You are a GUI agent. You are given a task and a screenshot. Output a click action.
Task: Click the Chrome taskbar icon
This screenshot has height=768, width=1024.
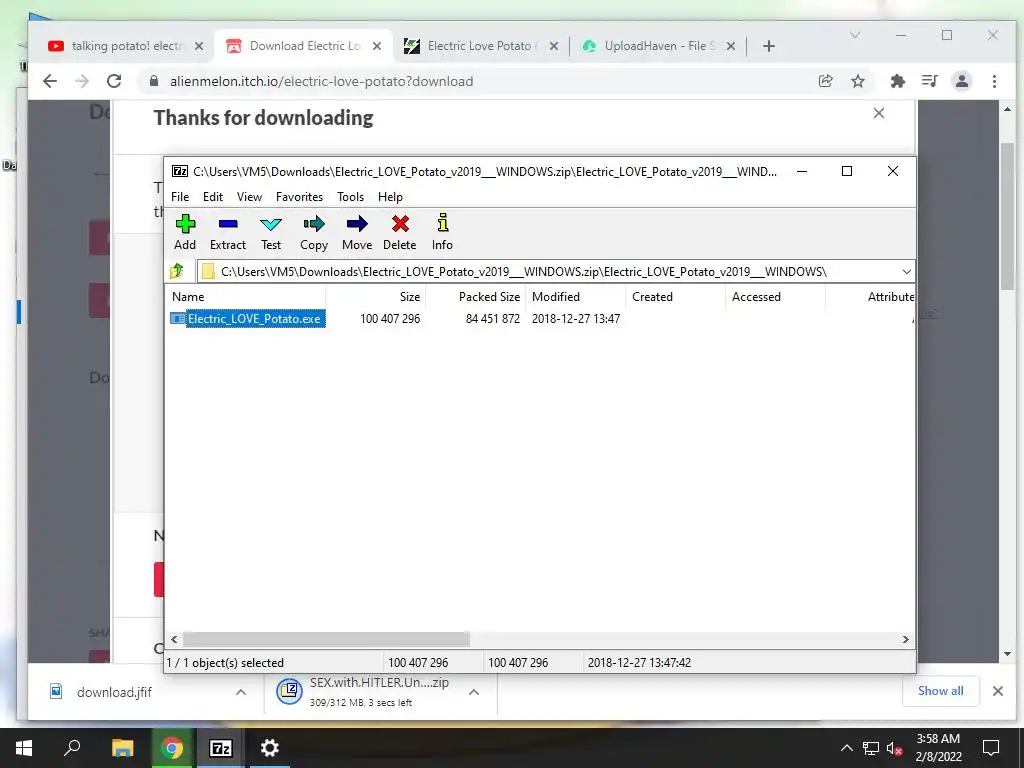pos(172,748)
